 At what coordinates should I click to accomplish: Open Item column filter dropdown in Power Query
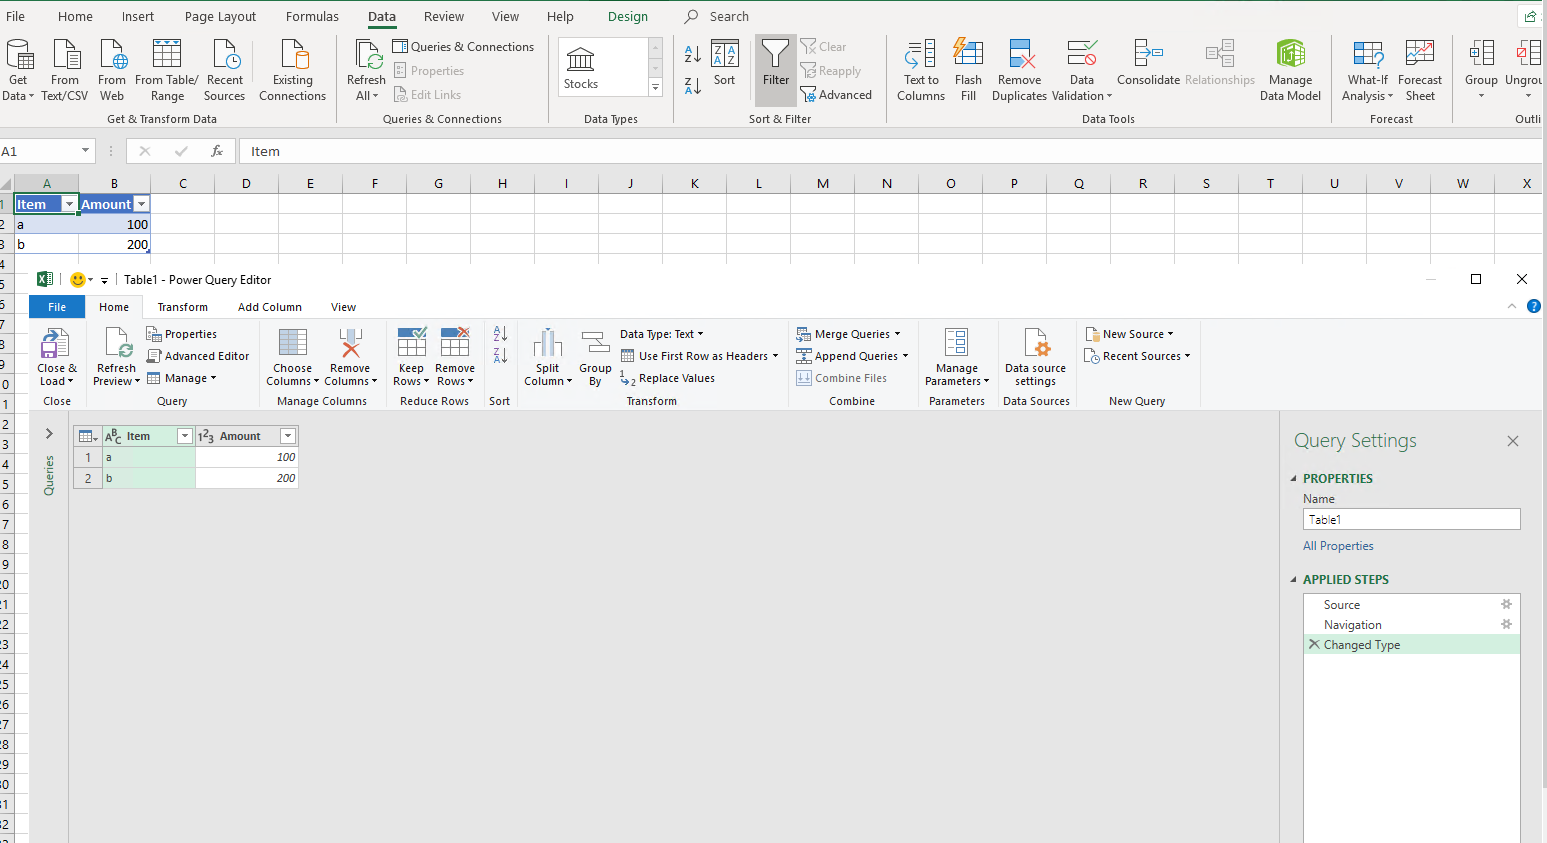[184, 436]
